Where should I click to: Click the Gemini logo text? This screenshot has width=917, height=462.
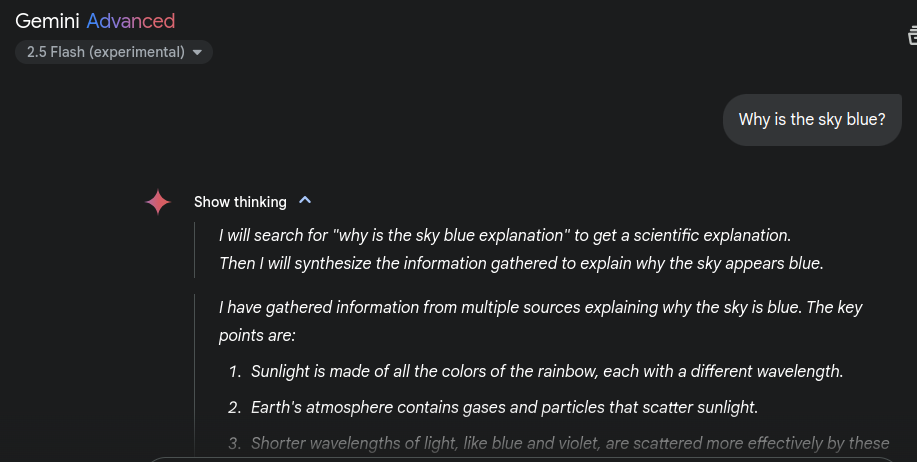coord(47,21)
